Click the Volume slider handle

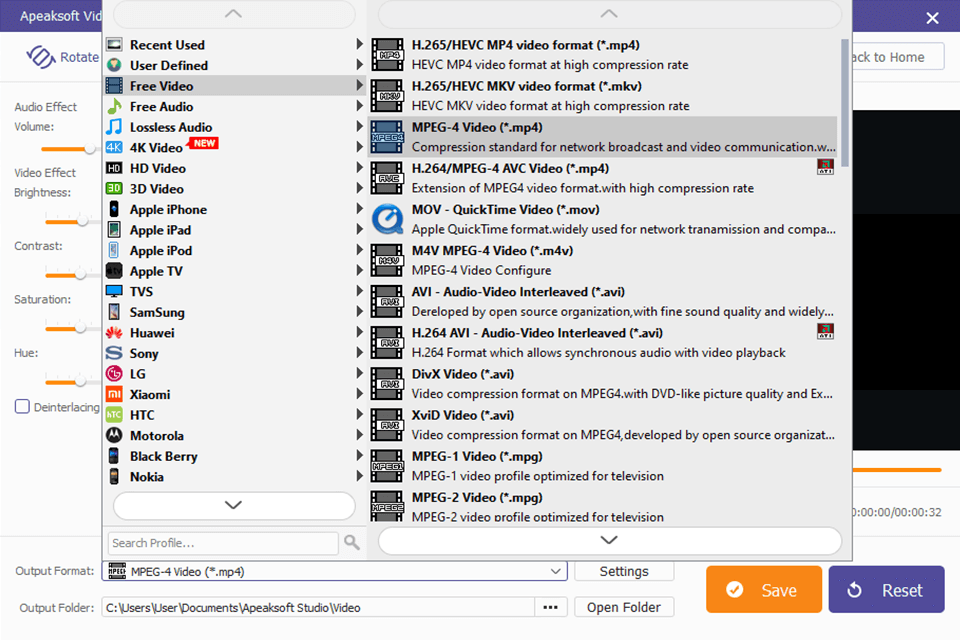(x=90, y=149)
